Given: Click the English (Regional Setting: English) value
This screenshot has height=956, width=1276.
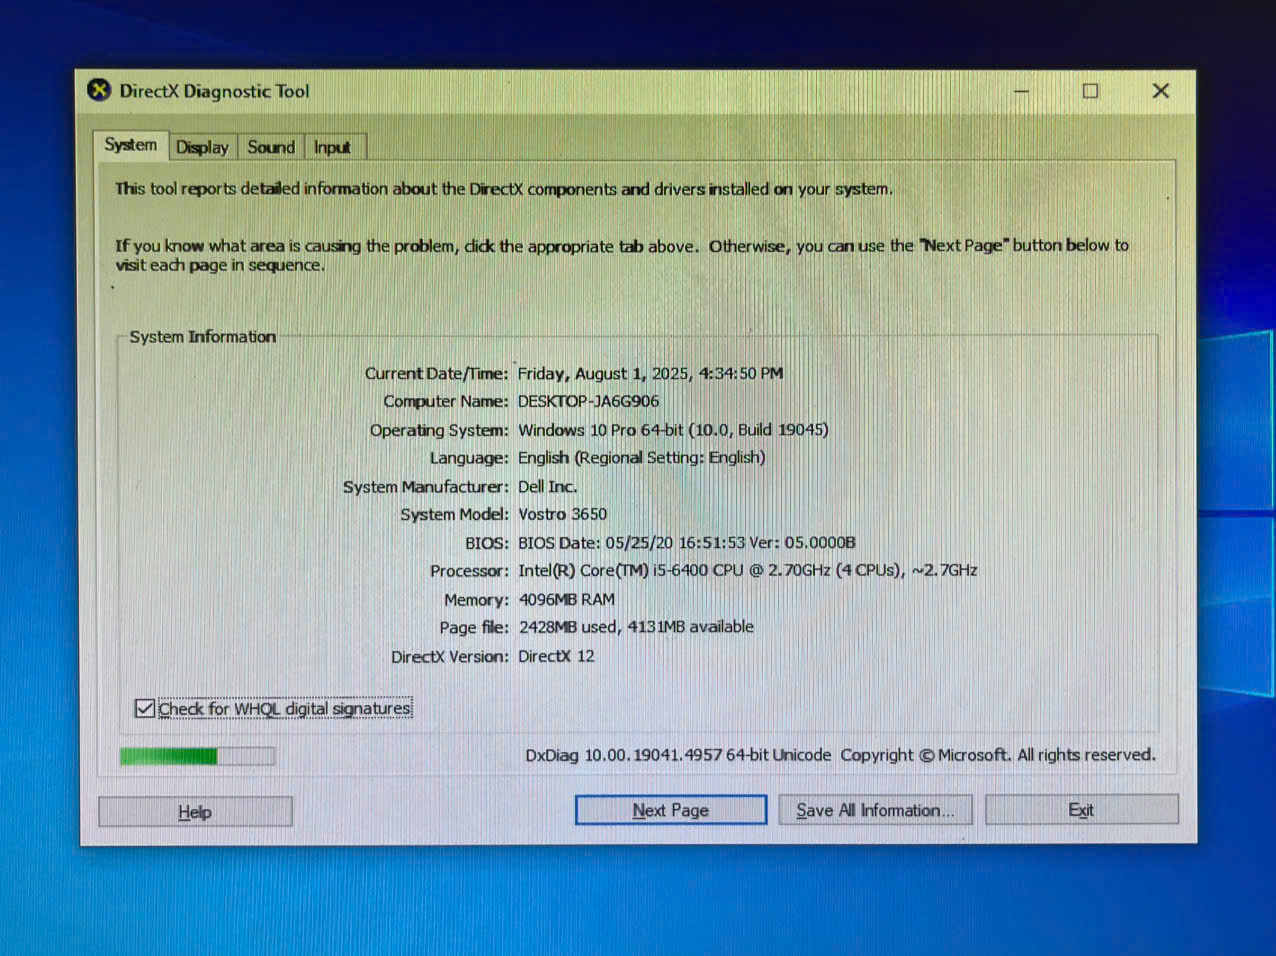Looking at the screenshot, I should (x=641, y=457).
